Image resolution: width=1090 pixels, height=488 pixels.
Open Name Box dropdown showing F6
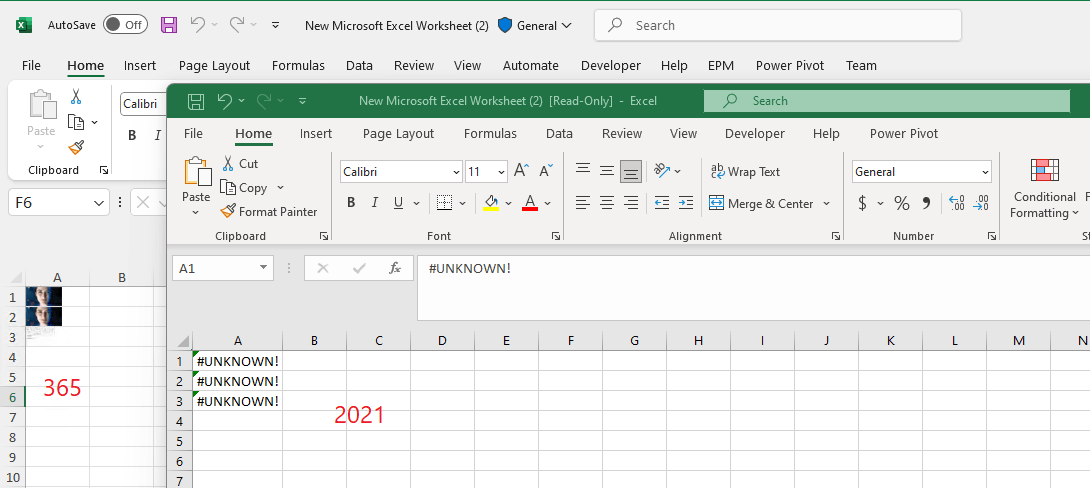pos(98,203)
